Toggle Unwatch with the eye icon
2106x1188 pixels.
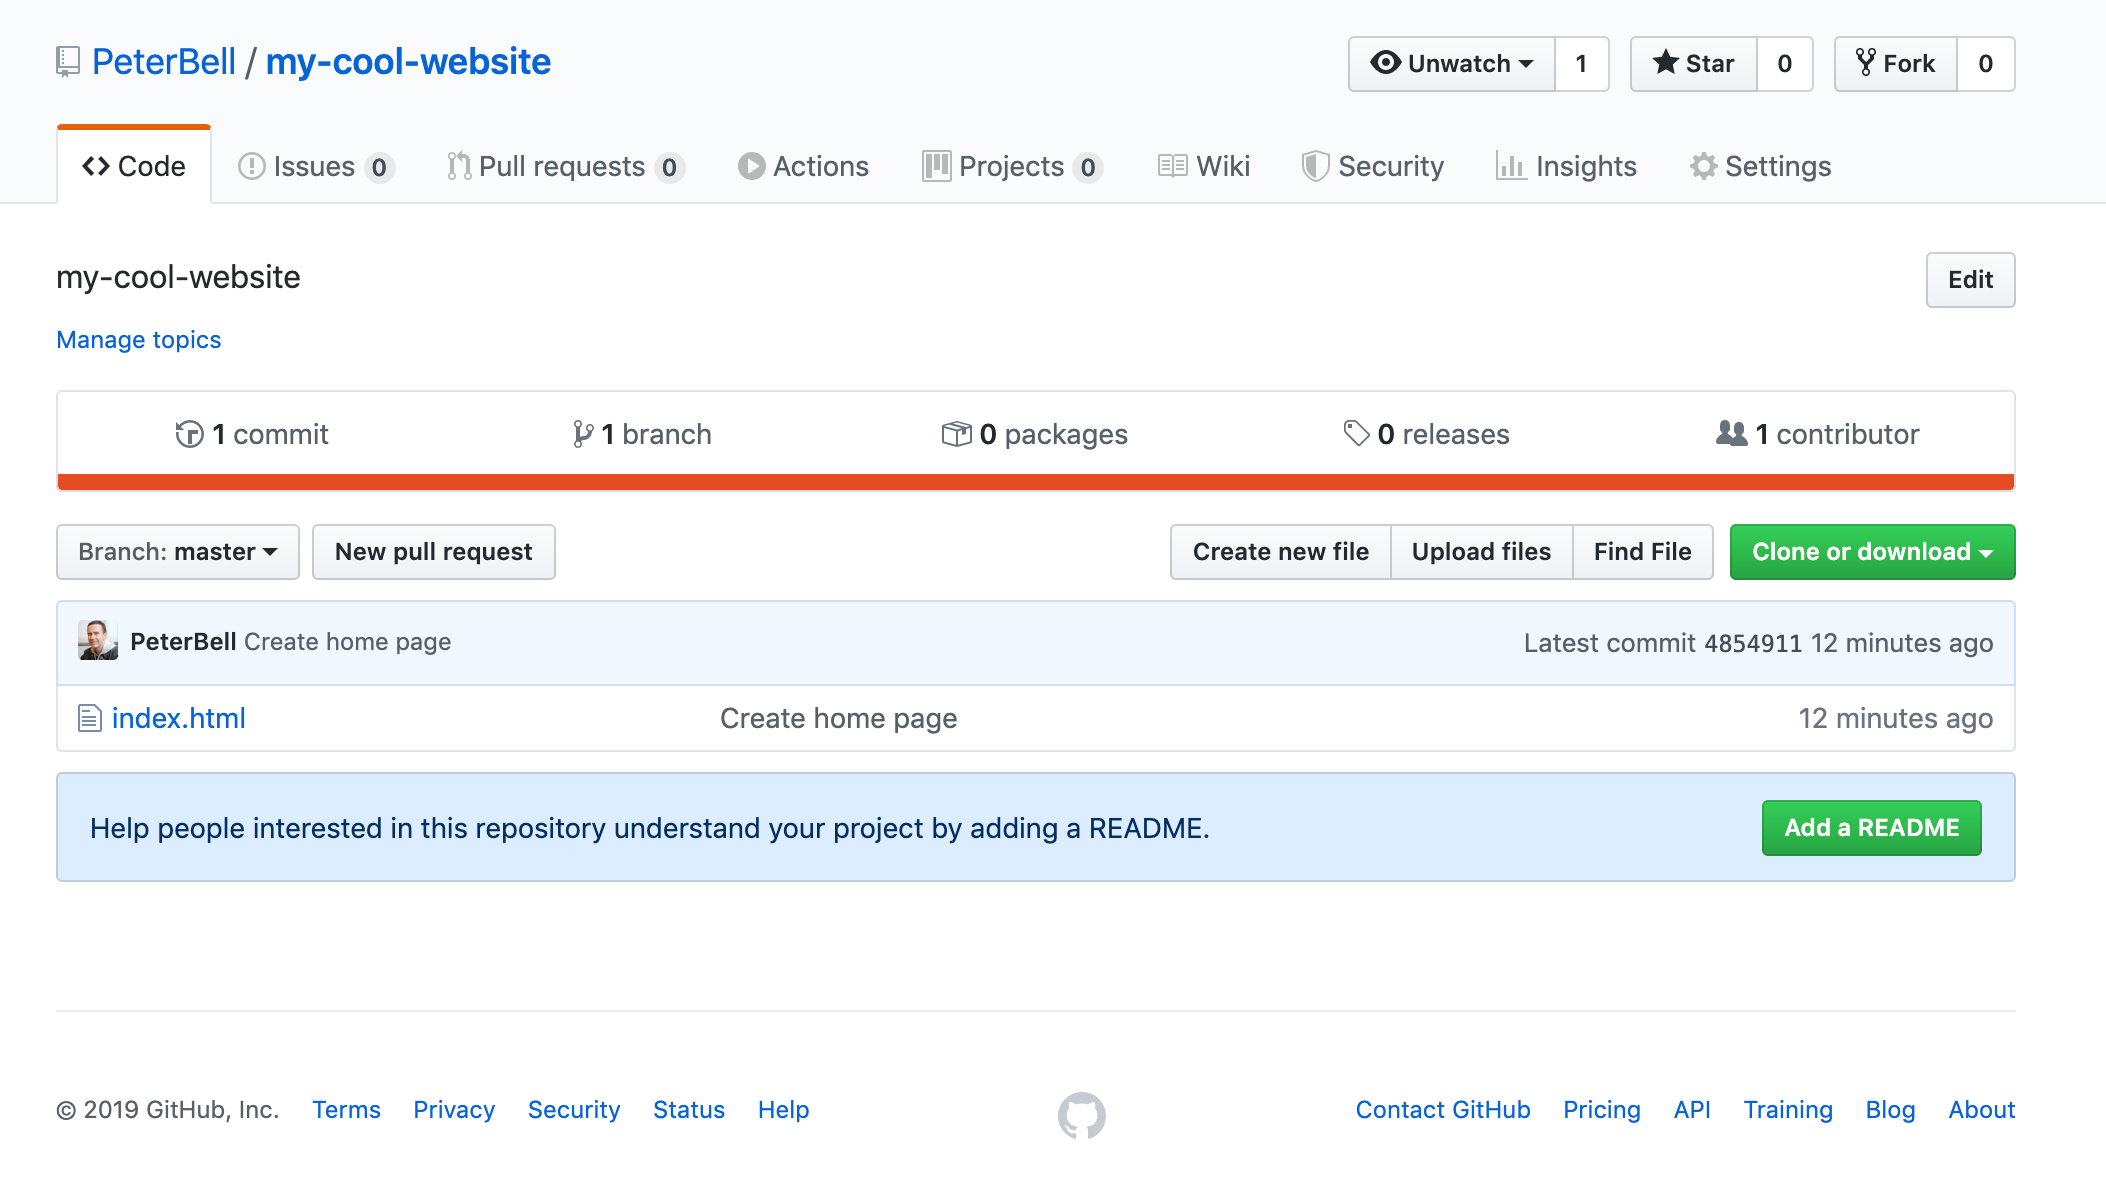[x=1452, y=64]
